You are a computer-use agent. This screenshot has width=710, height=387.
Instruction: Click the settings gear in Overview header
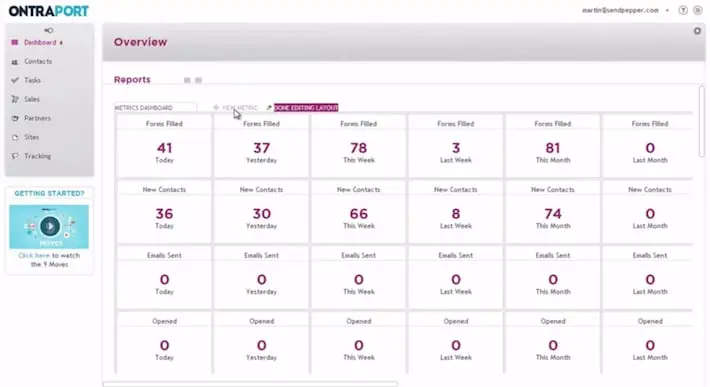[697, 31]
